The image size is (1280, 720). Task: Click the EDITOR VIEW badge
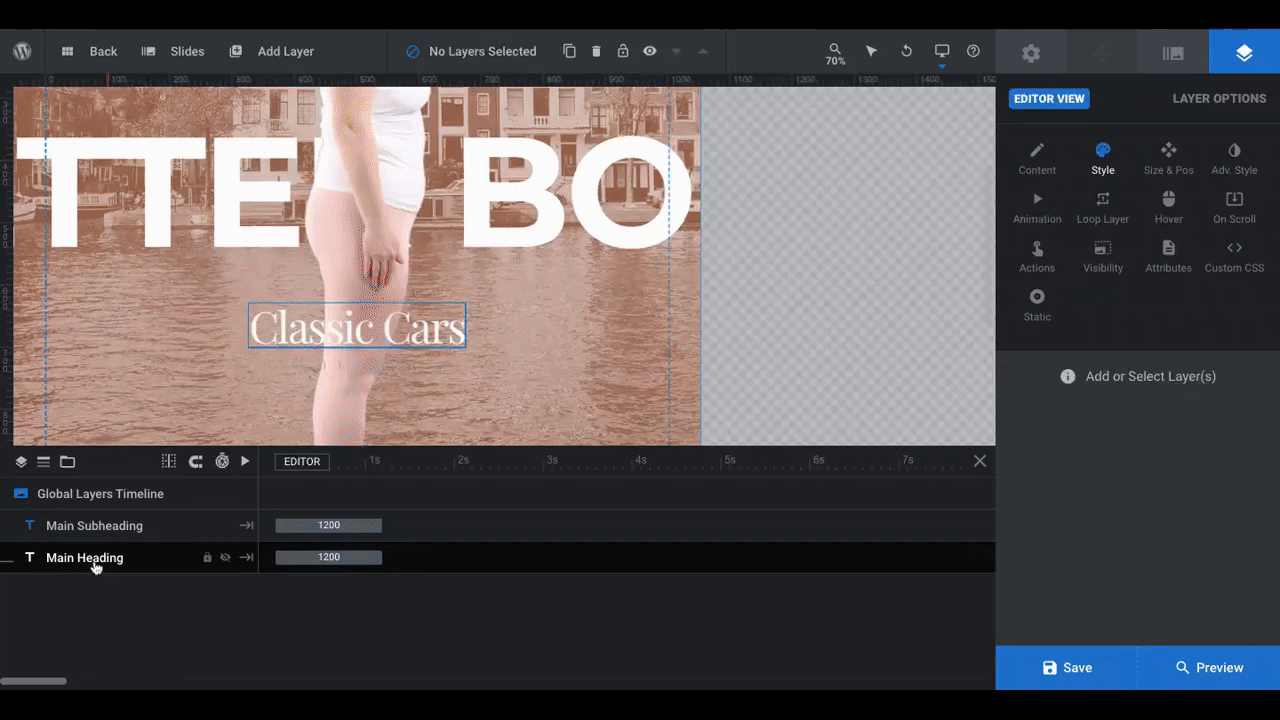(1049, 99)
